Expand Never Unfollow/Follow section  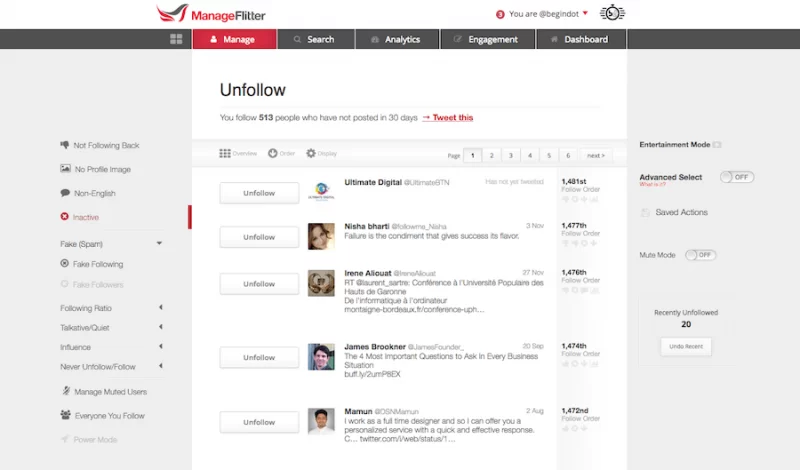pyautogui.click(x=161, y=365)
